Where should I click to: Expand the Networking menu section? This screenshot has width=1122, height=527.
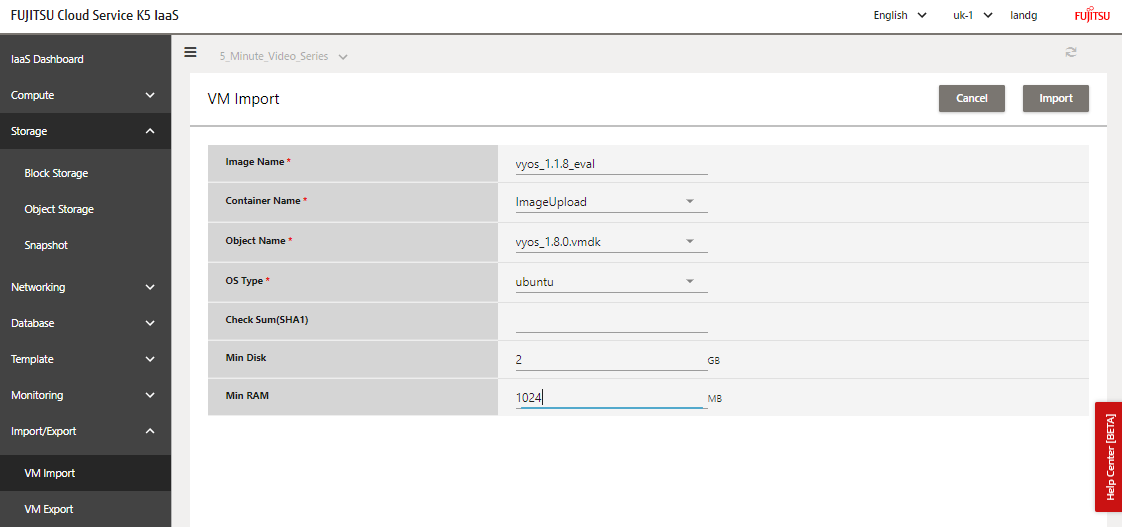pyautogui.click(x=85, y=287)
